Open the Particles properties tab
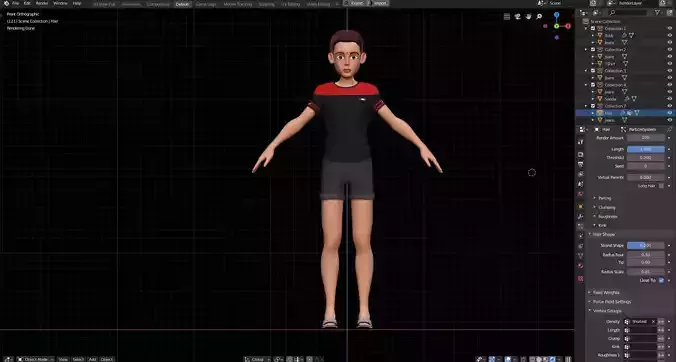The width and height of the screenshot is (676, 362). 580,226
